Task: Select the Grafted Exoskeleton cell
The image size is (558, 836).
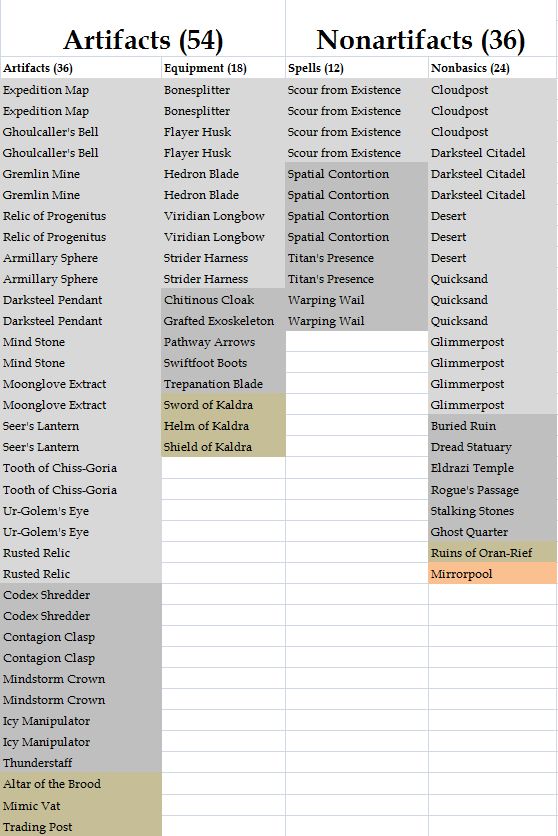Action: click(x=223, y=320)
